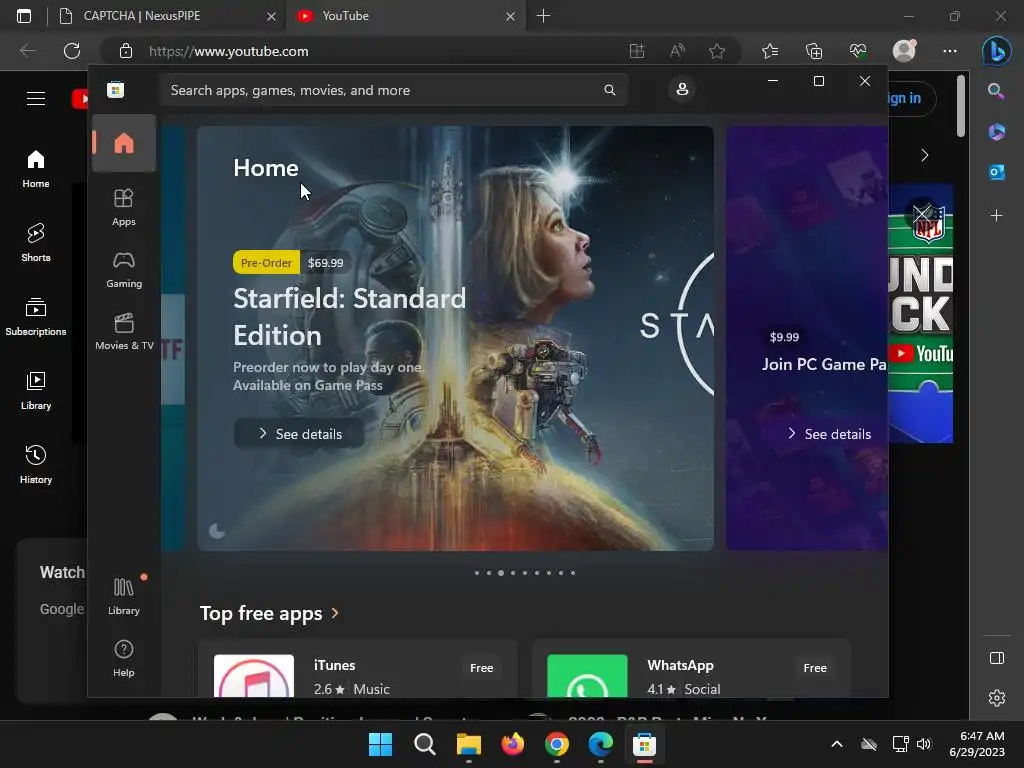The image size is (1024, 768).
Task: Toggle the Edge sidebar panel layout icon
Action: pyautogui.click(x=997, y=658)
